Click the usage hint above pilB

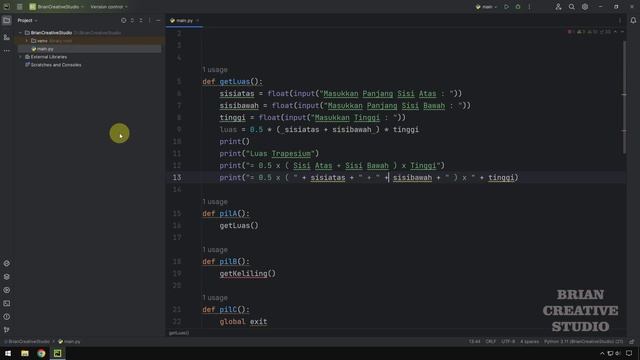click(x=215, y=250)
